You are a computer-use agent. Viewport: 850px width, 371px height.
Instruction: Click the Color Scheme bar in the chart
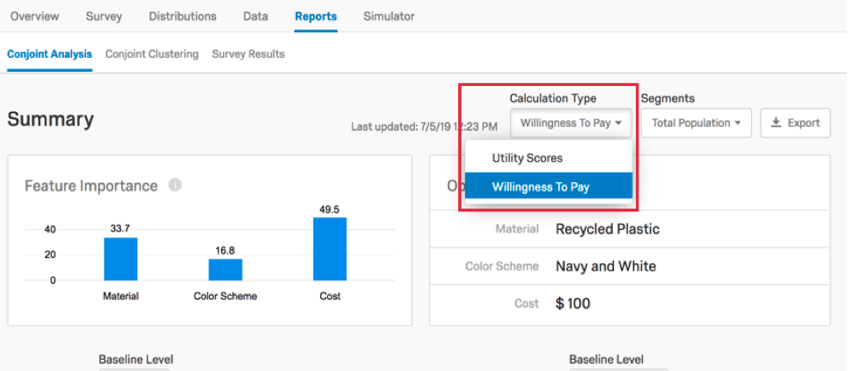pos(226,270)
